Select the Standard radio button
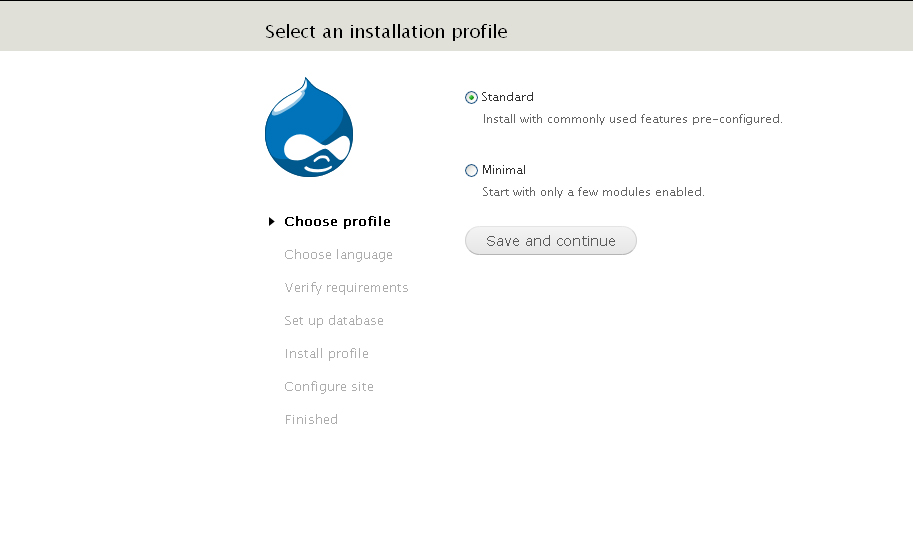Viewport: 913px width, 558px height. pos(471,98)
